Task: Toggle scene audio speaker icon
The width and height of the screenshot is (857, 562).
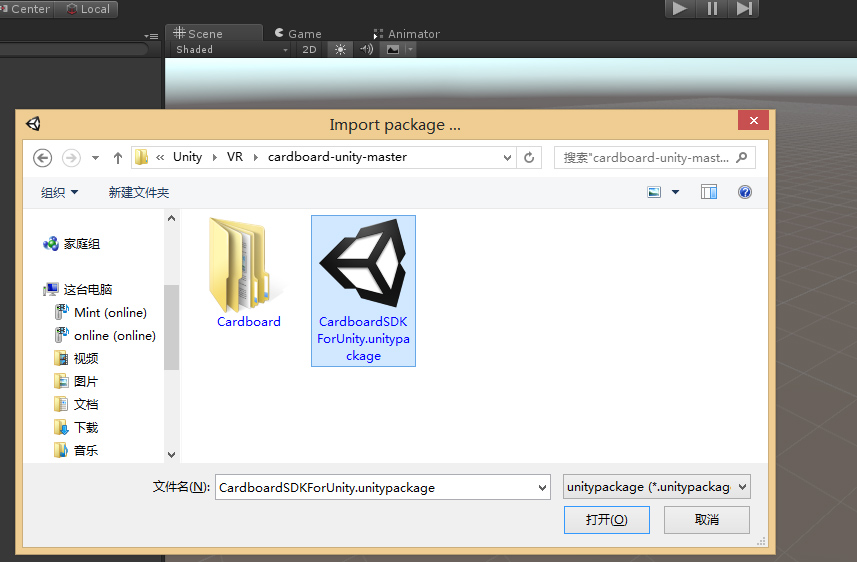Action: tap(366, 49)
